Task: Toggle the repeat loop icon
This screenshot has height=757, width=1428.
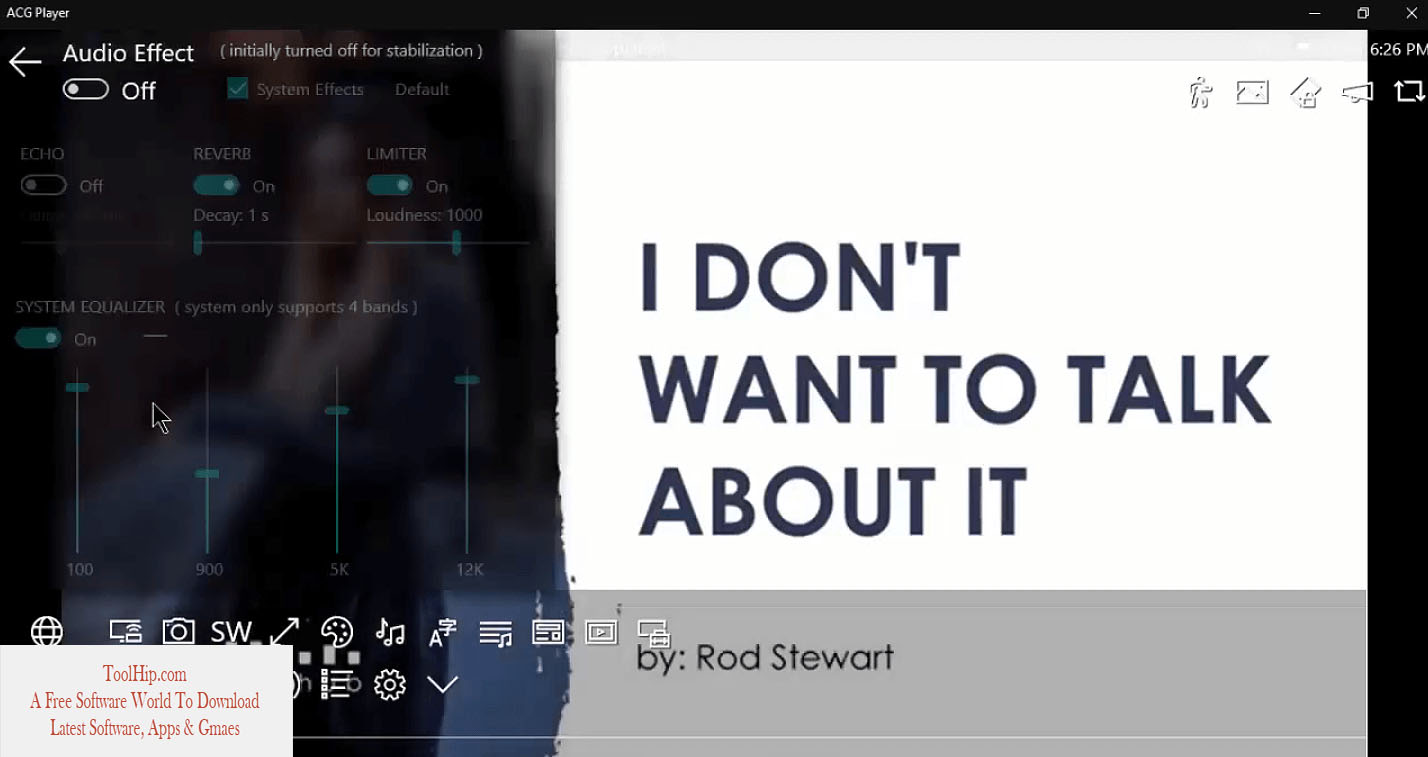Action: (x=1409, y=91)
